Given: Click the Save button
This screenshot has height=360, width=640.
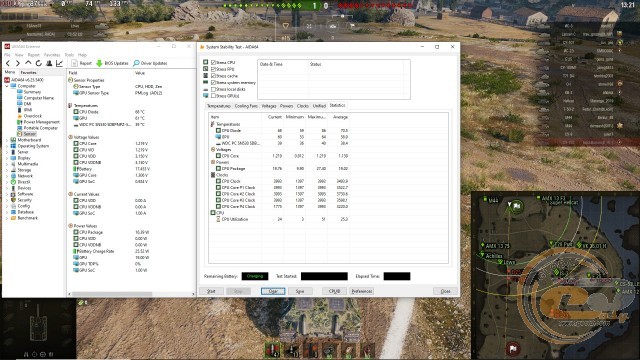Looking at the screenshot, I should pyautogui.click(x=300, y=291).
